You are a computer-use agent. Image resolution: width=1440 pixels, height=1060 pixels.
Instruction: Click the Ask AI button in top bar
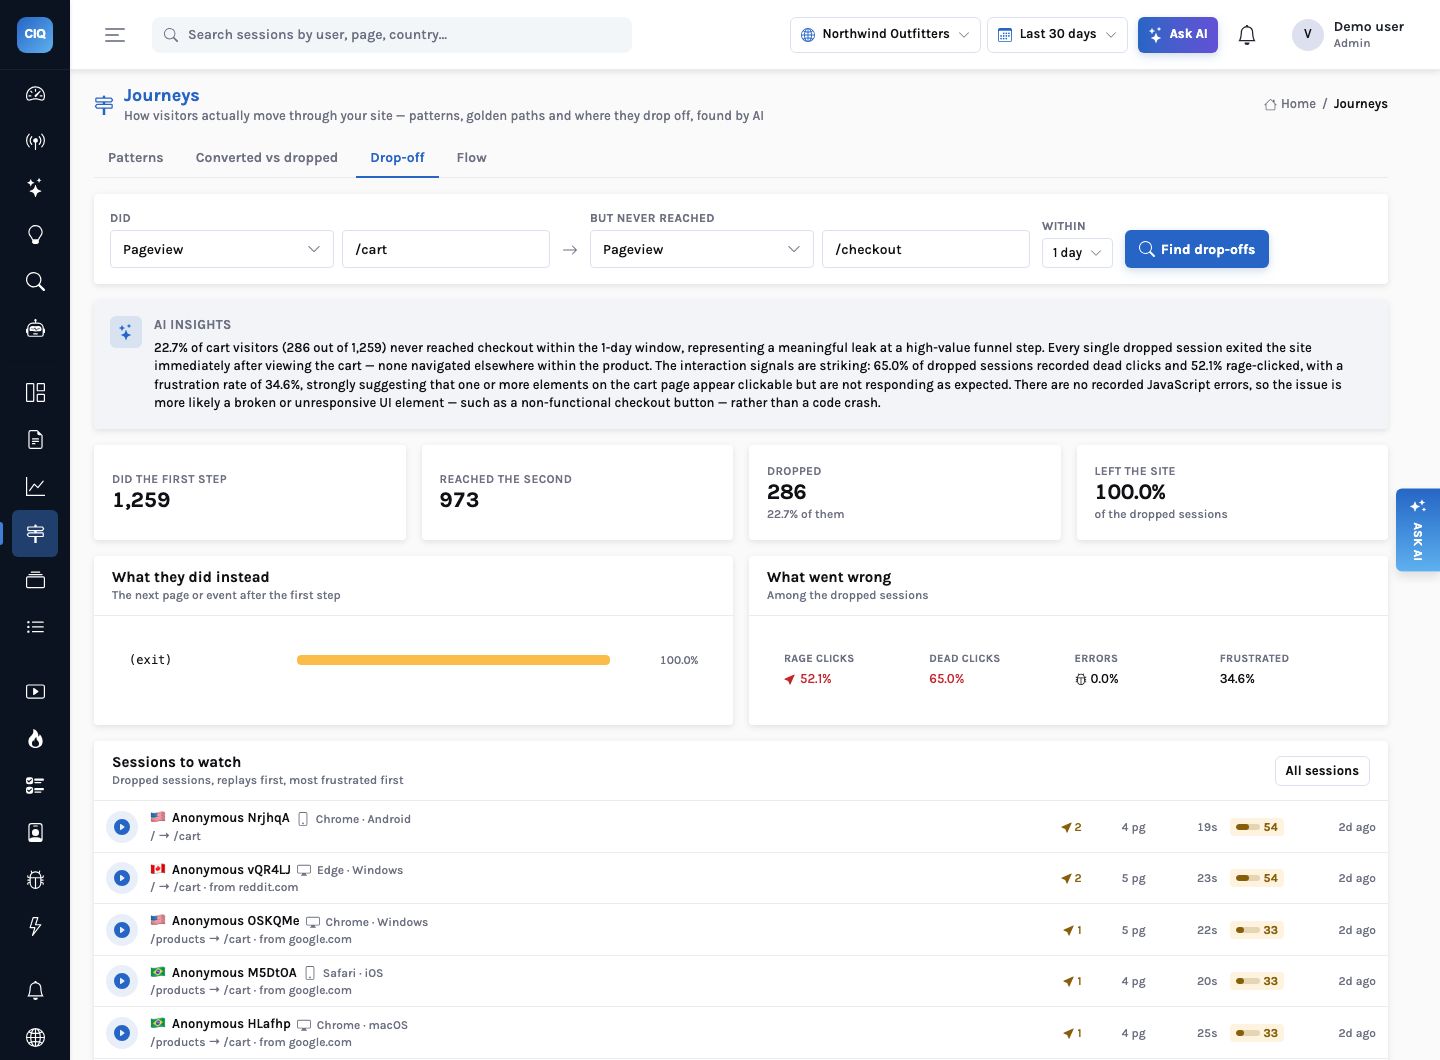(1178, 34)
